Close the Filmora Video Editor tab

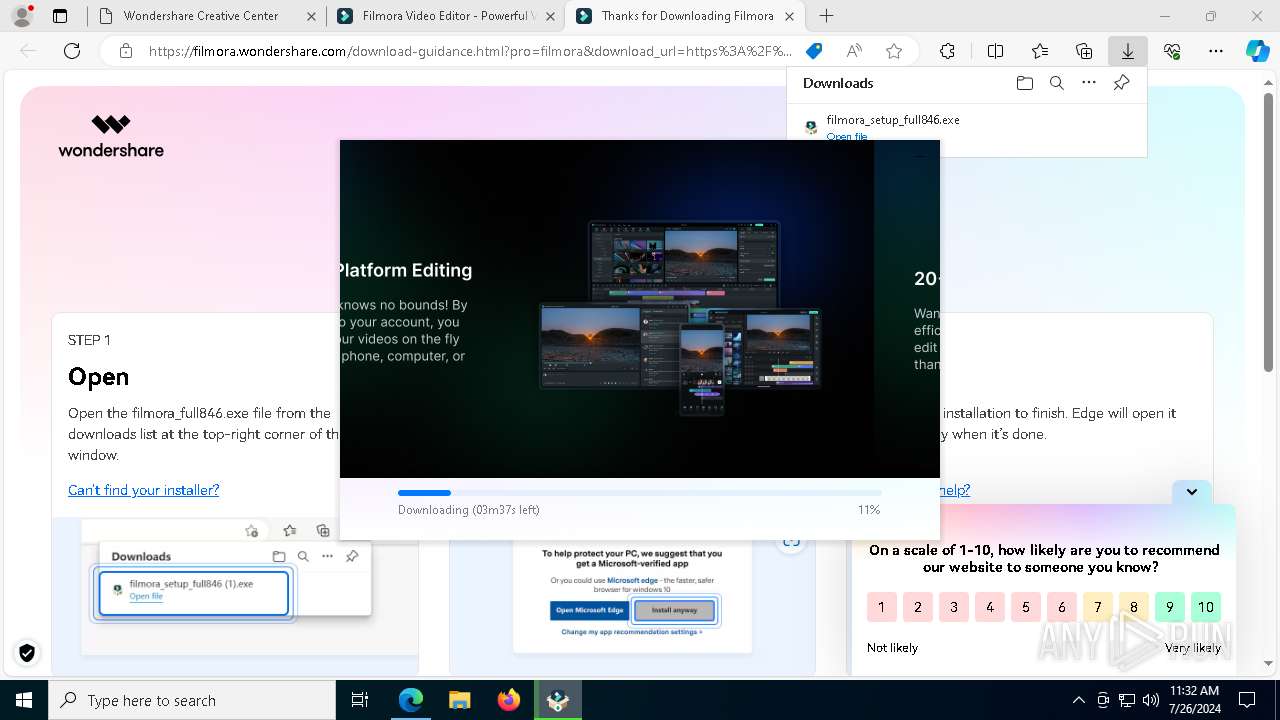coord(550,16)
